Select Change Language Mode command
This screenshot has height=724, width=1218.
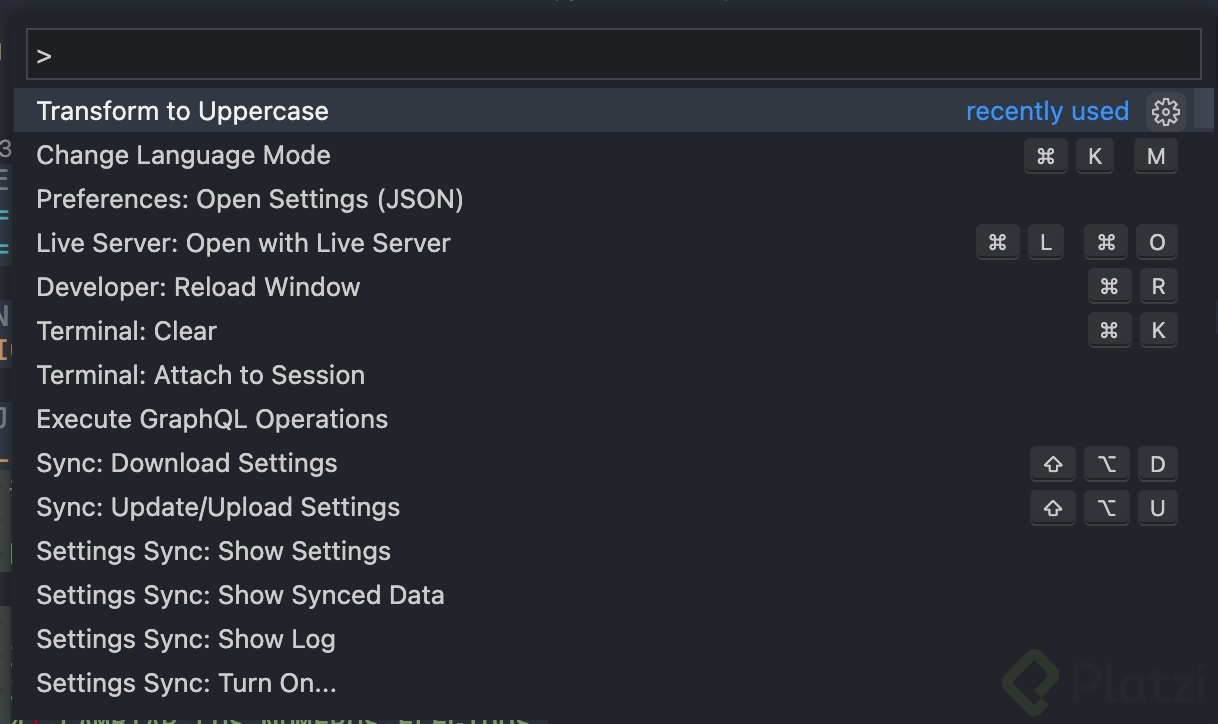click(x=606, y=155)
